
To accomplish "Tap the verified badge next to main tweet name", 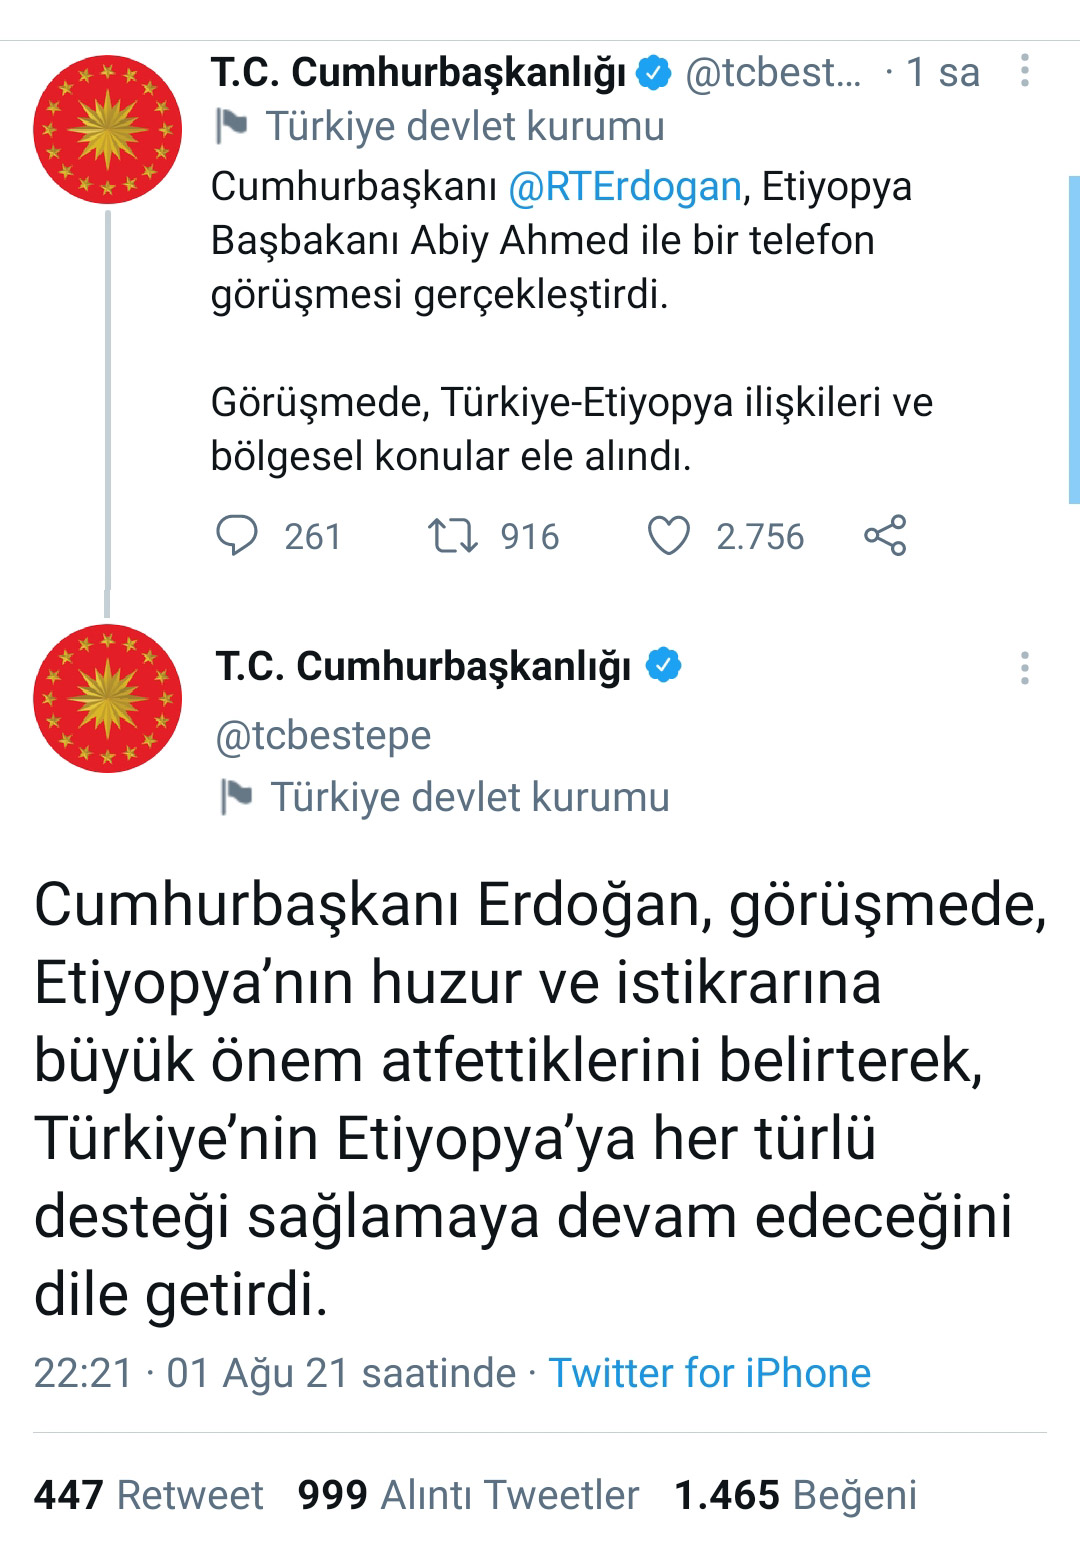I will tap(663, 665).
